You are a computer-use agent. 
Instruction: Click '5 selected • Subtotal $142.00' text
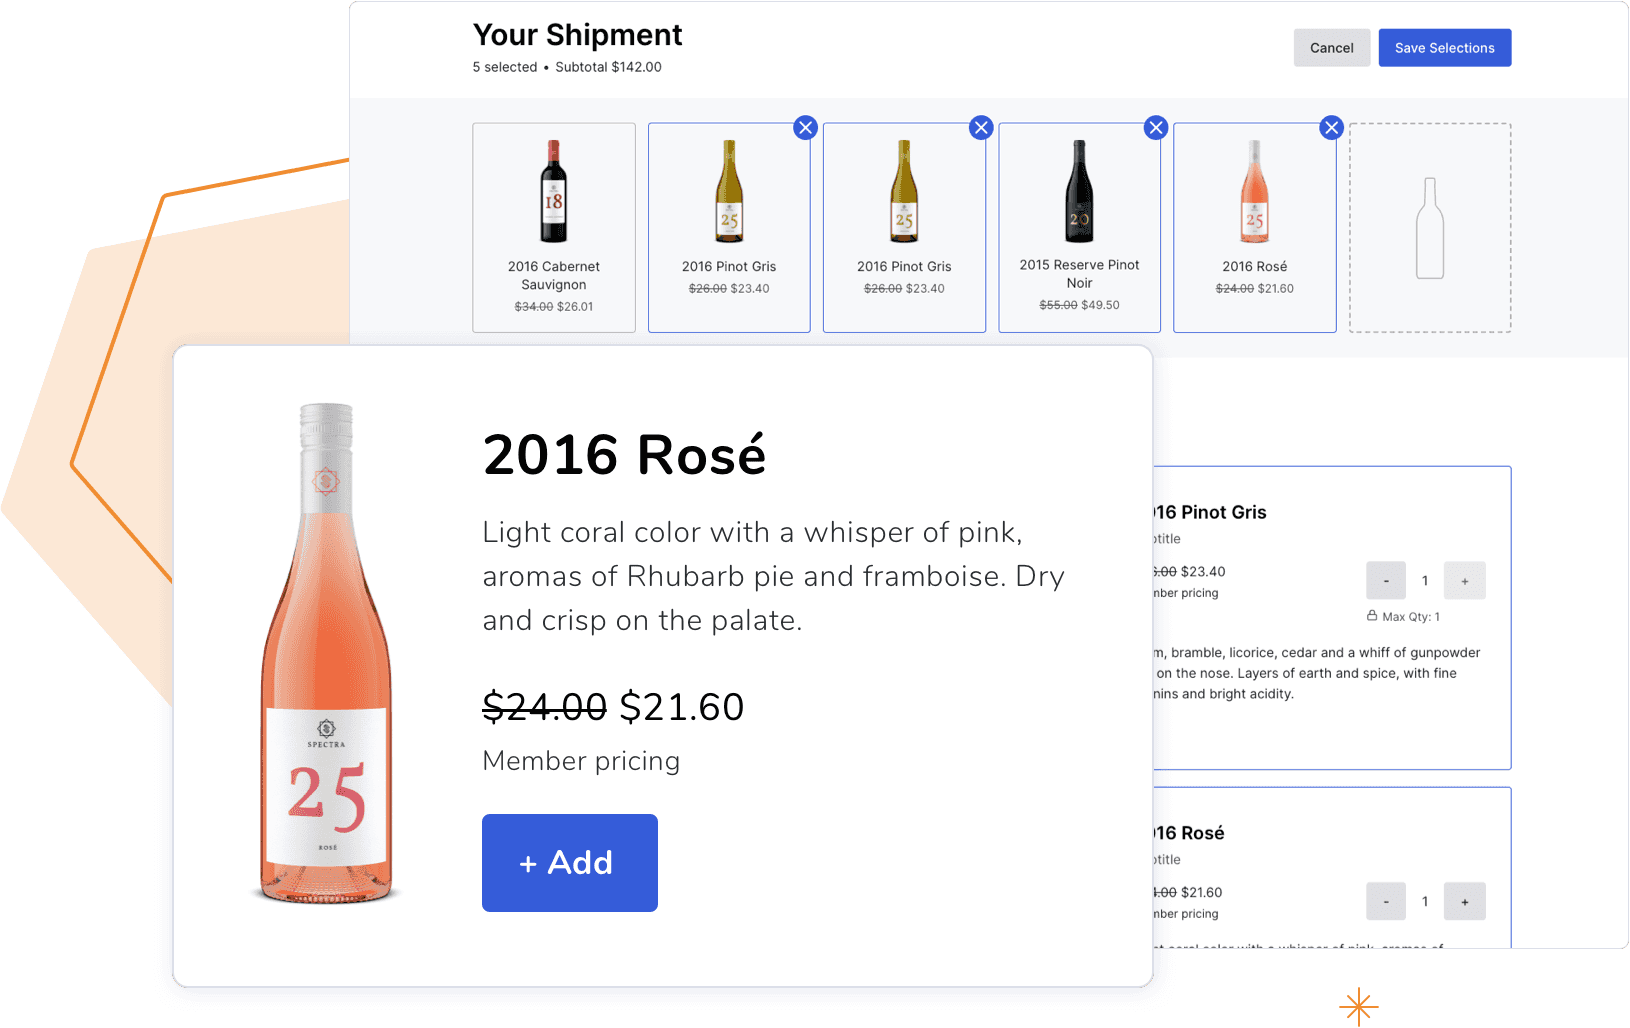(x=567, y=67)
